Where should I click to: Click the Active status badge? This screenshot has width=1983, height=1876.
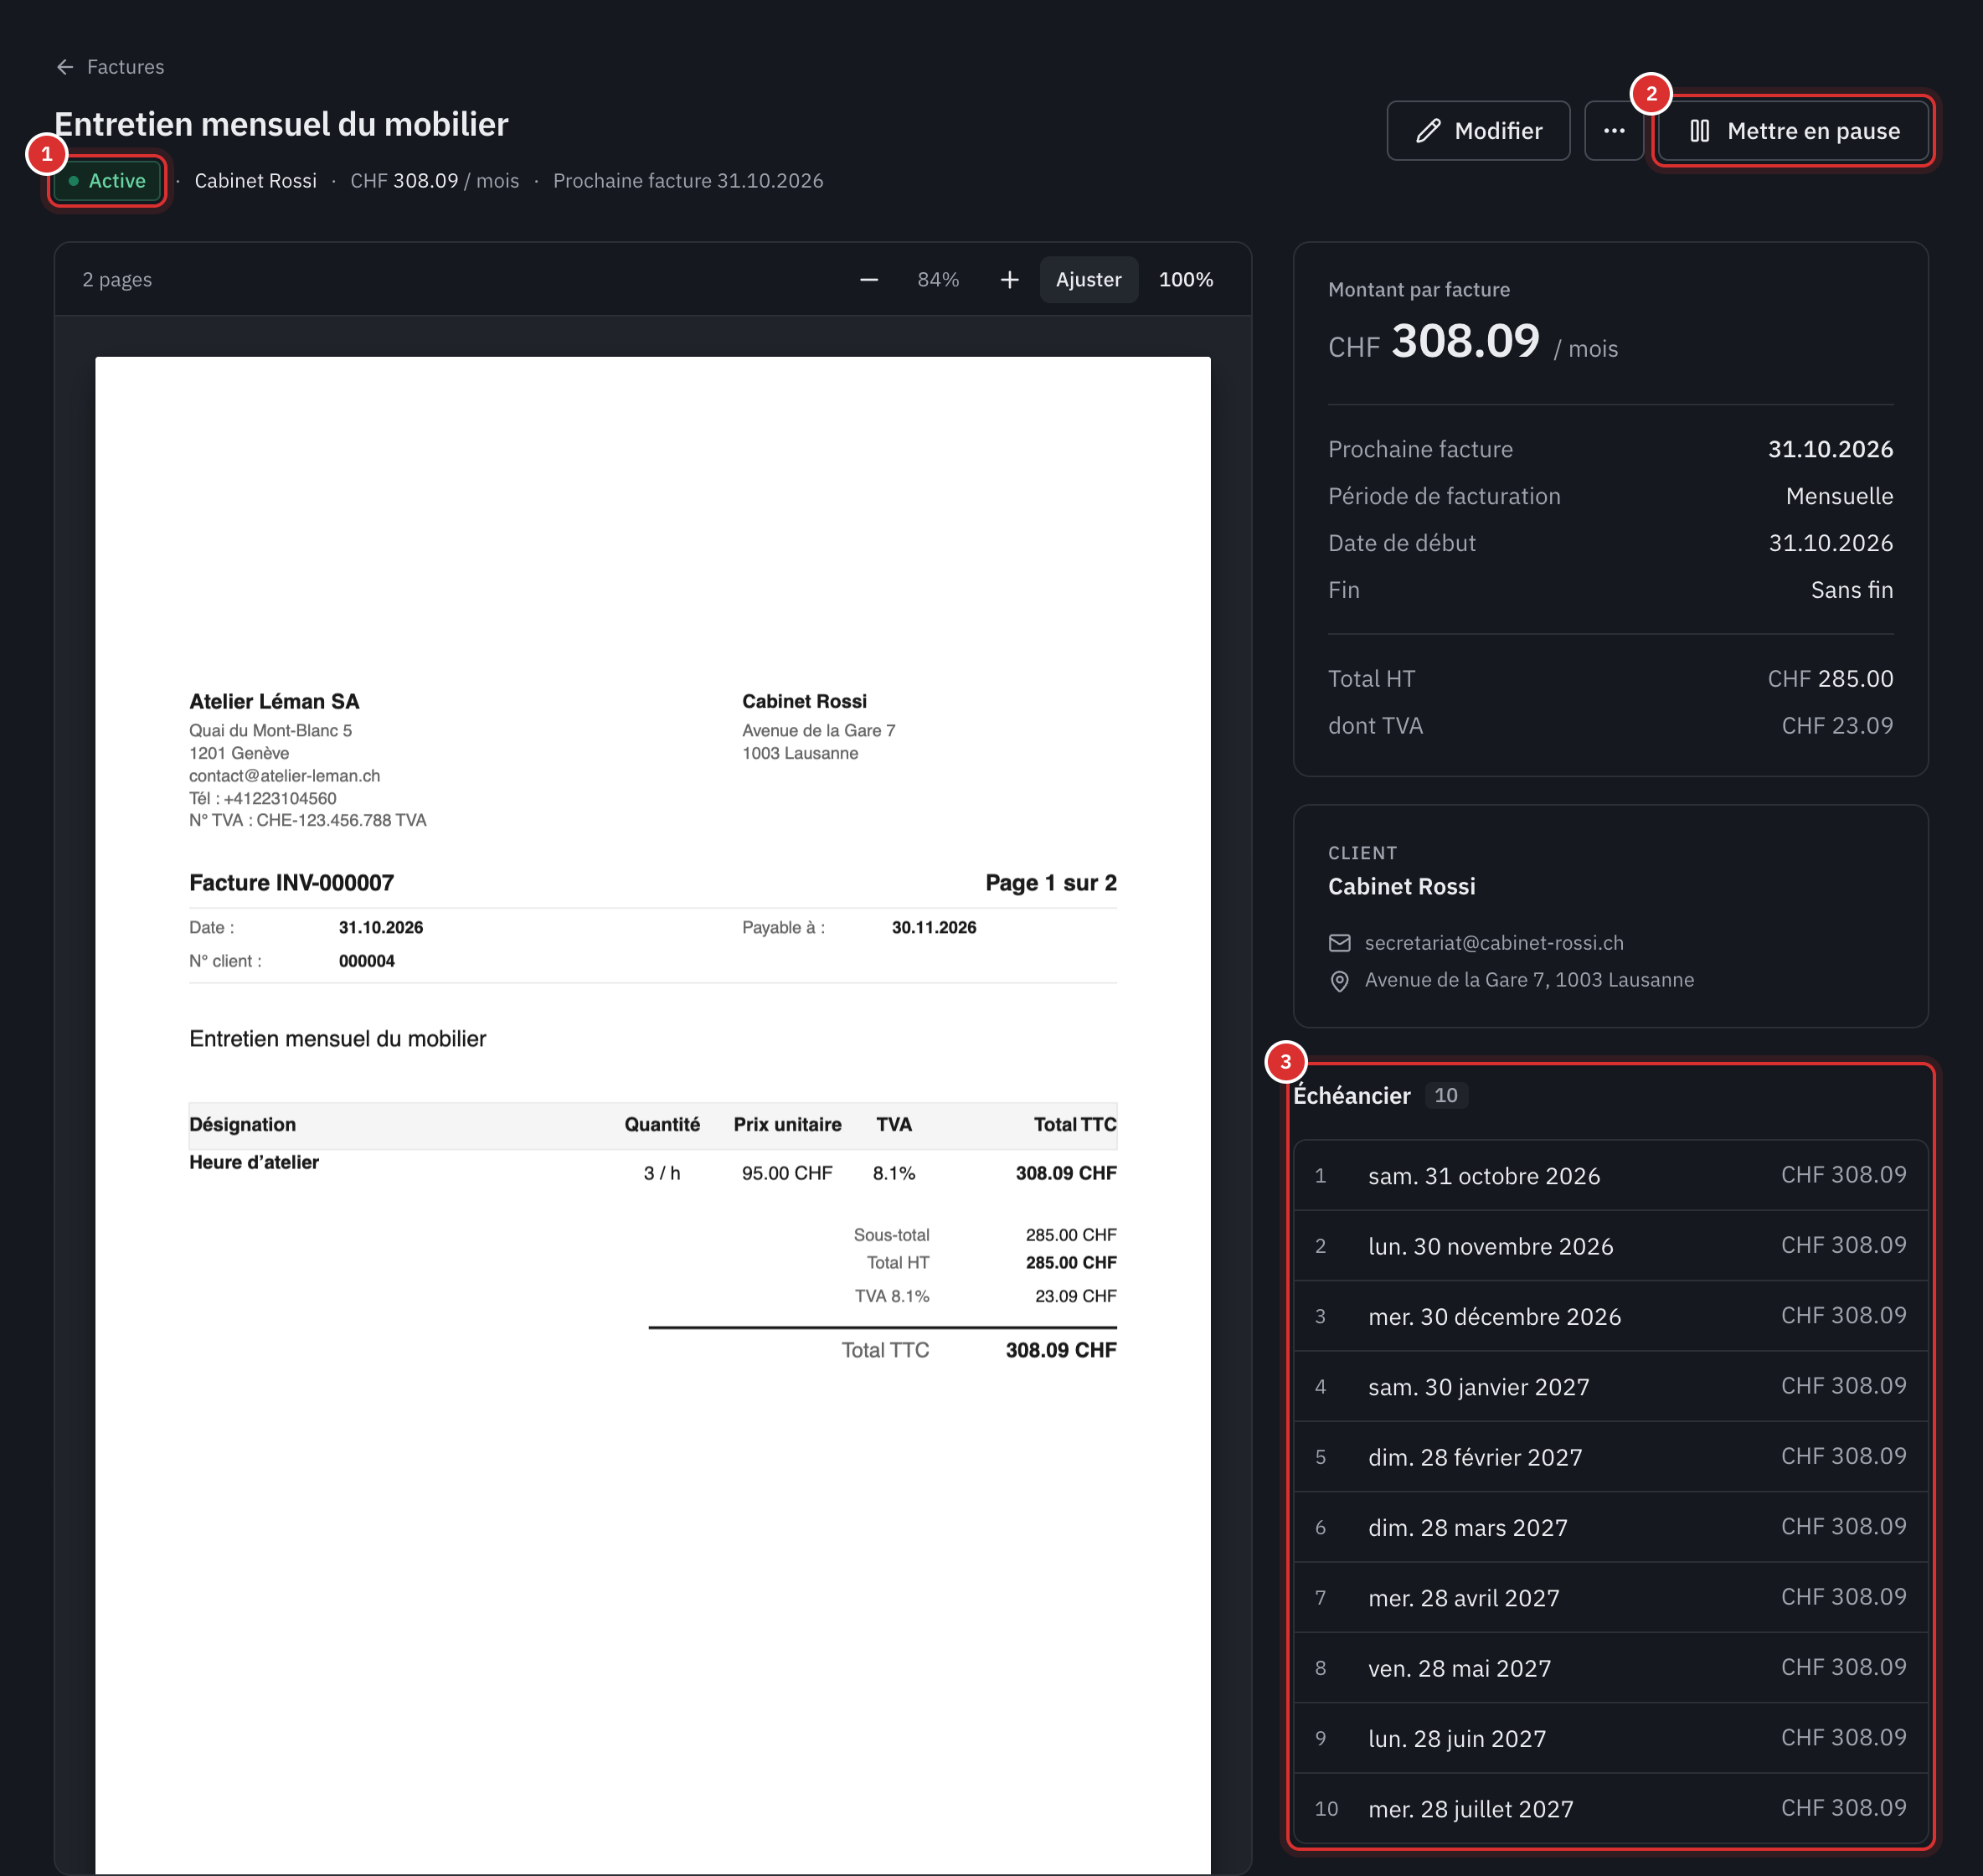click(107, 181)
